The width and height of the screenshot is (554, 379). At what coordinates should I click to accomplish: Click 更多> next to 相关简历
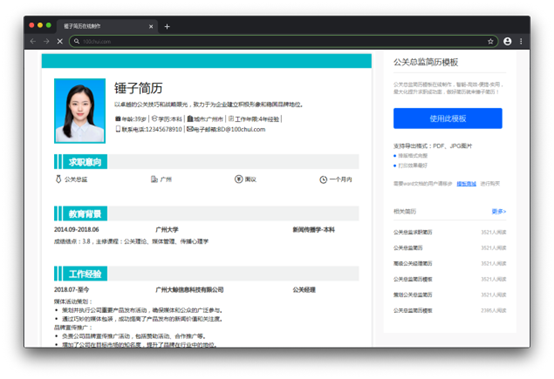(x=499, y=211)
